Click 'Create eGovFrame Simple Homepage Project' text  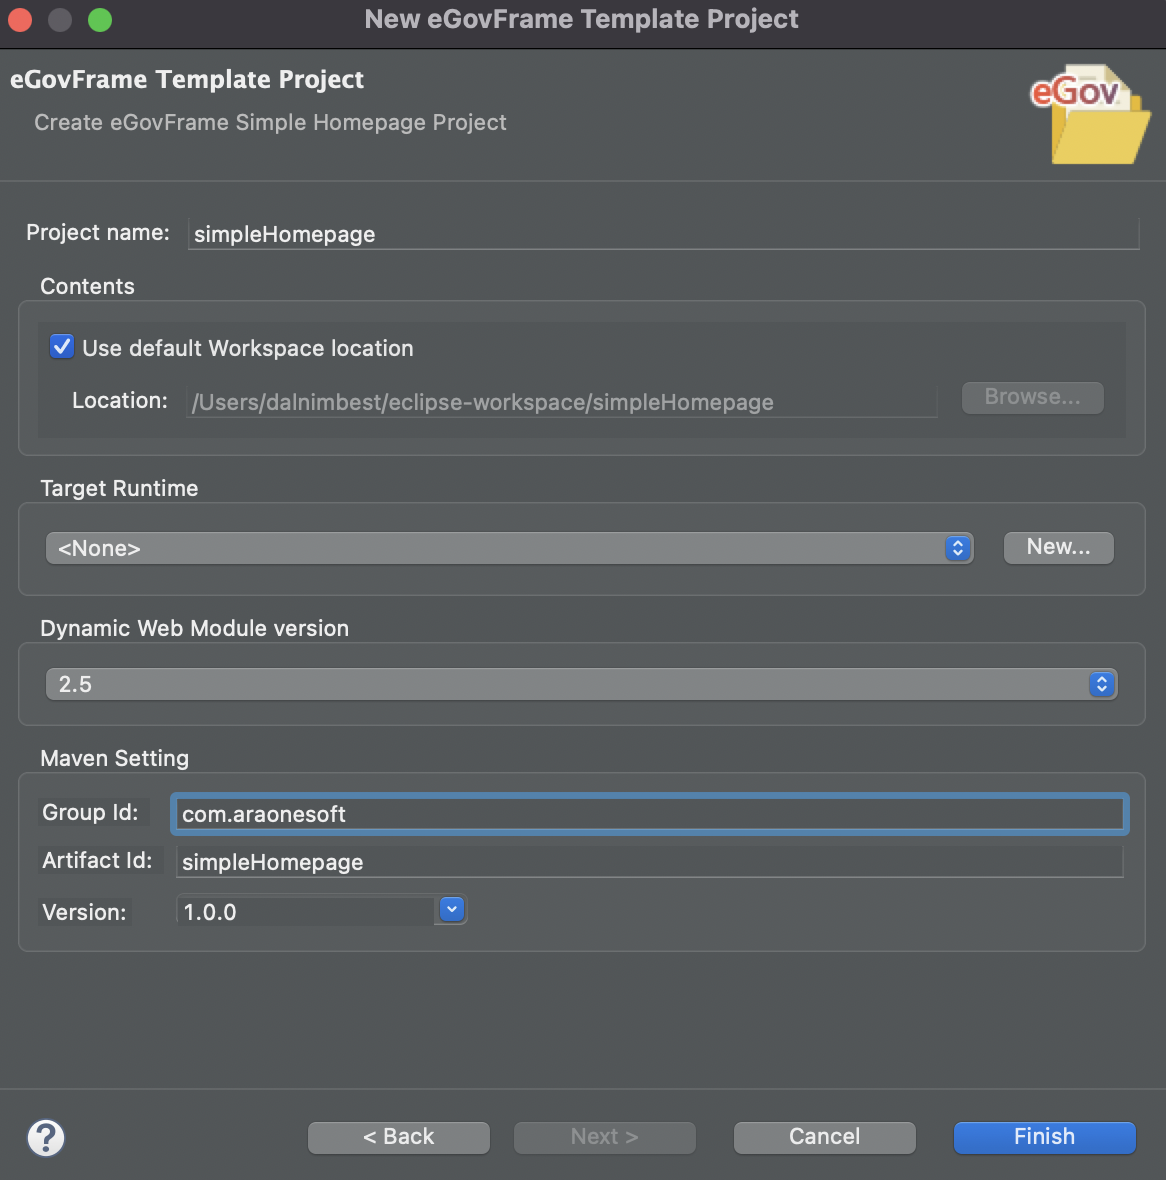270,122
